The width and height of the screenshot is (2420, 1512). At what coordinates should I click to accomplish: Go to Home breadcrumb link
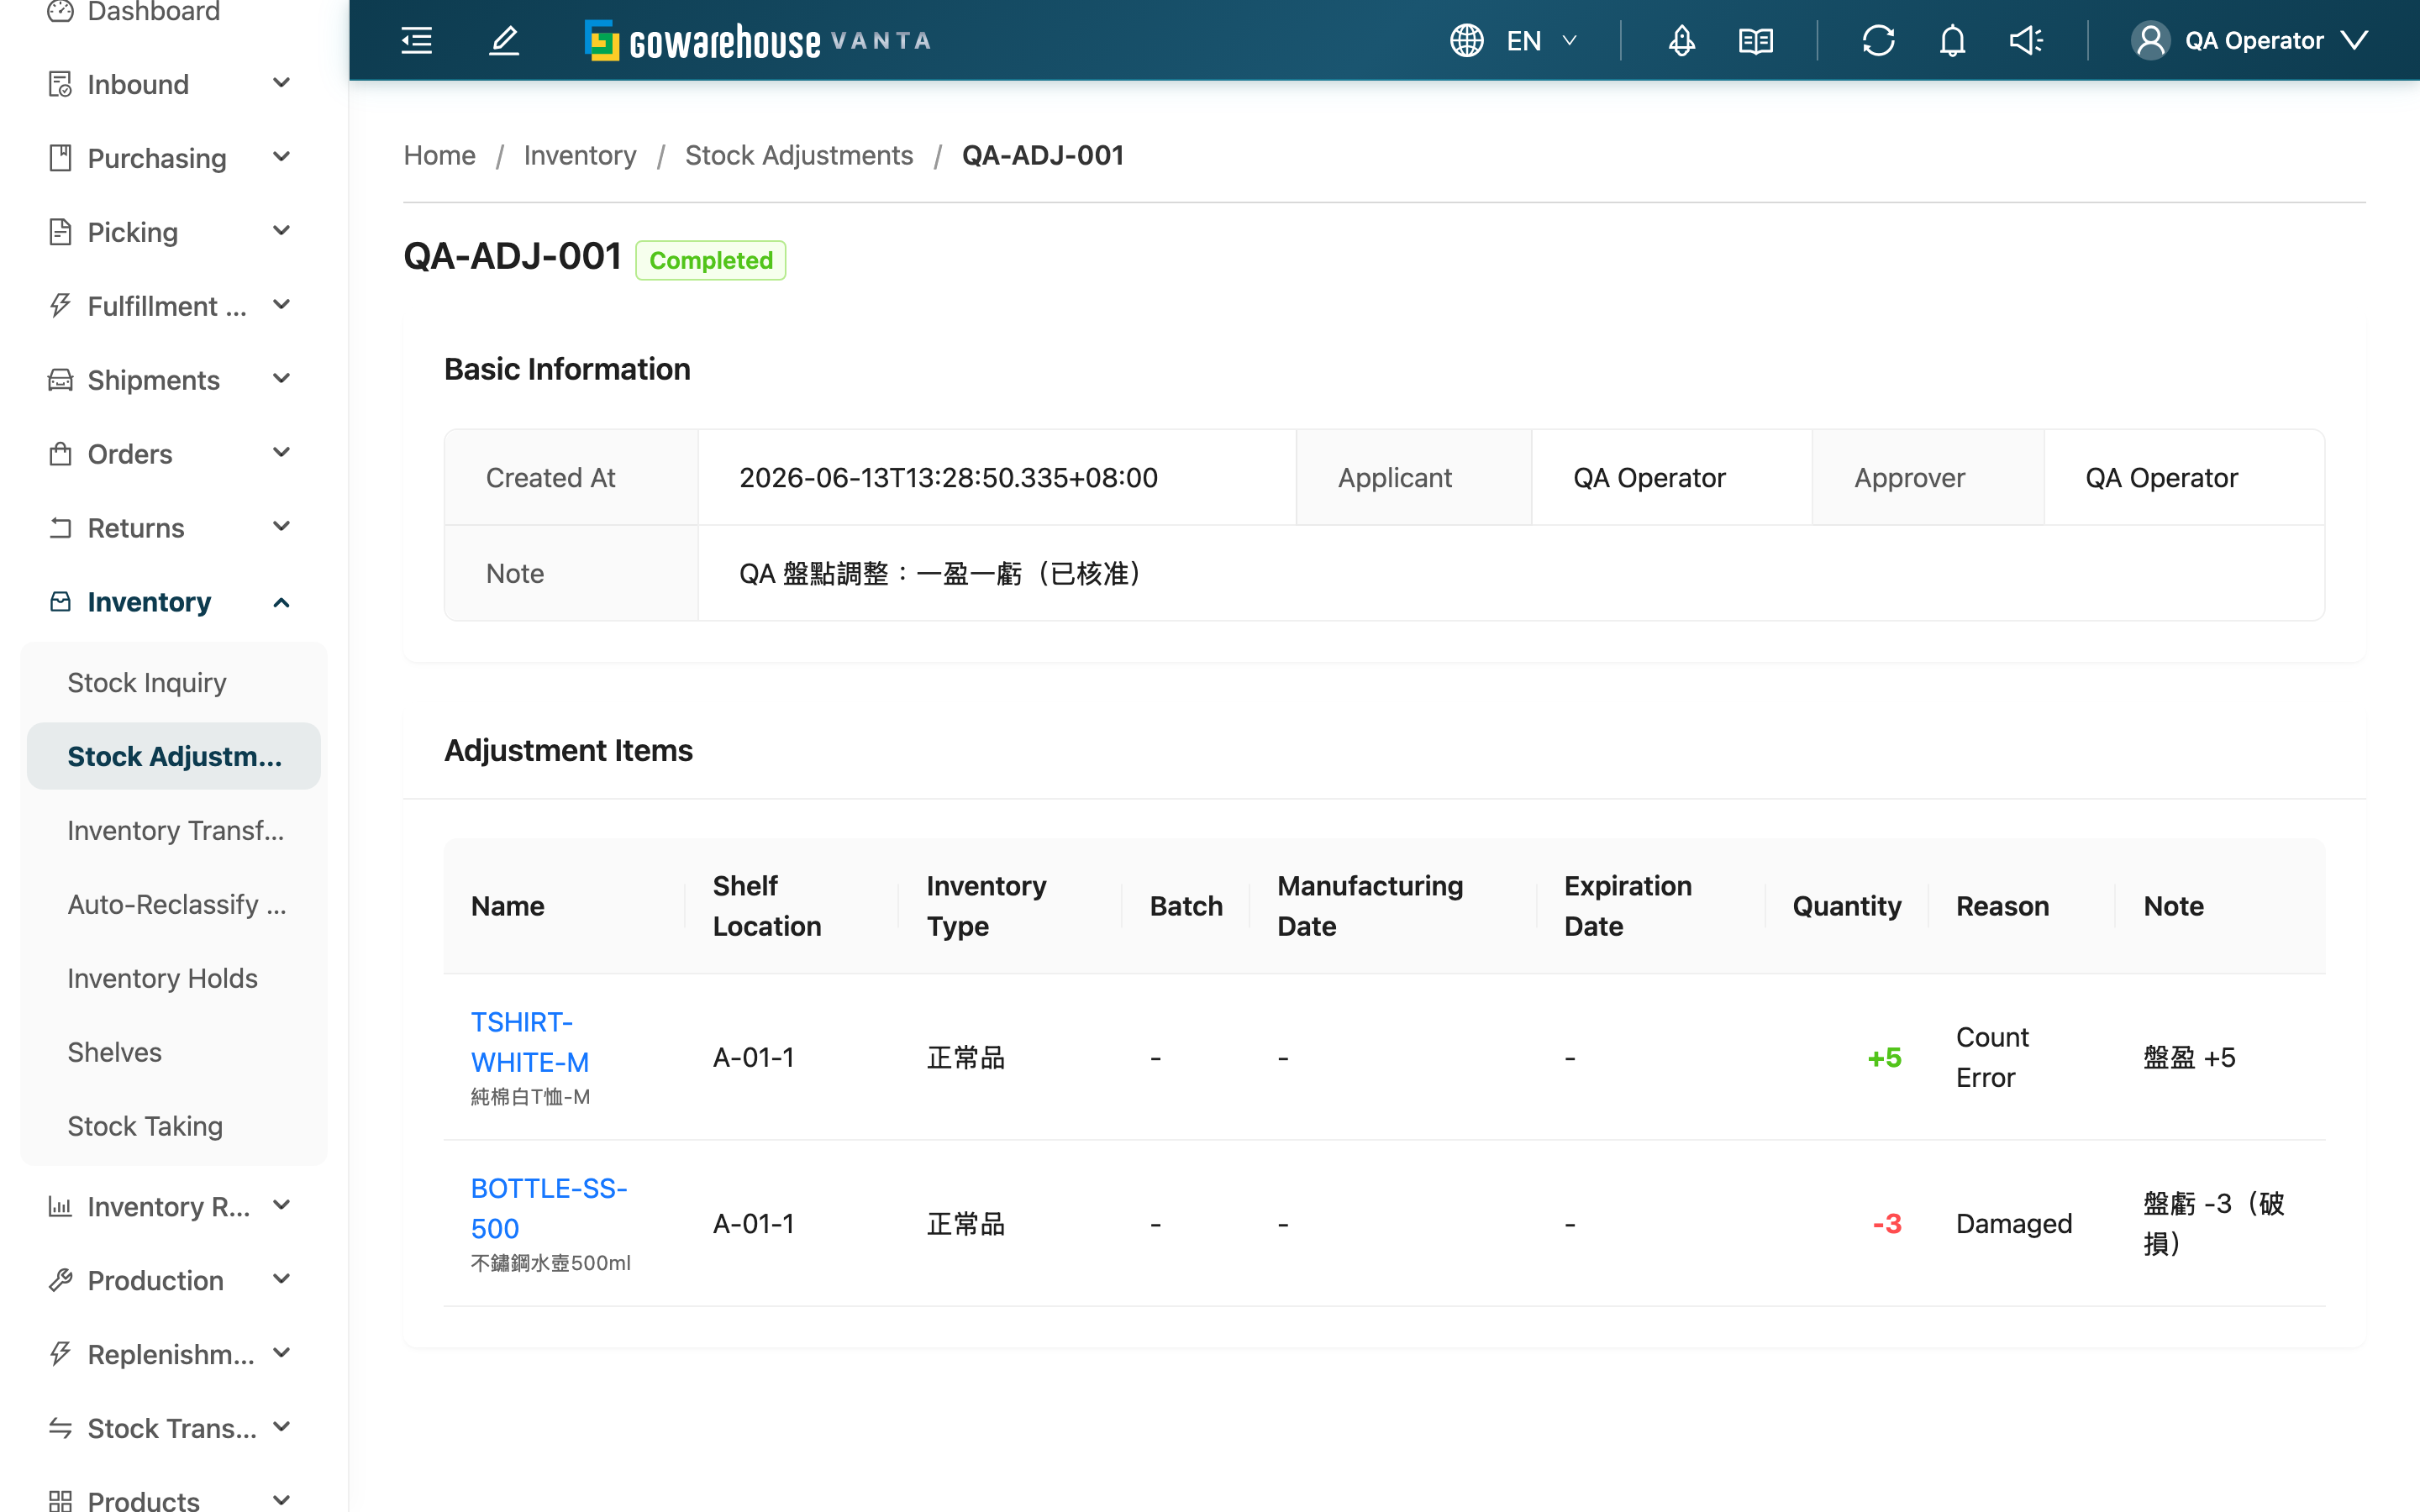tap(439, 155)
